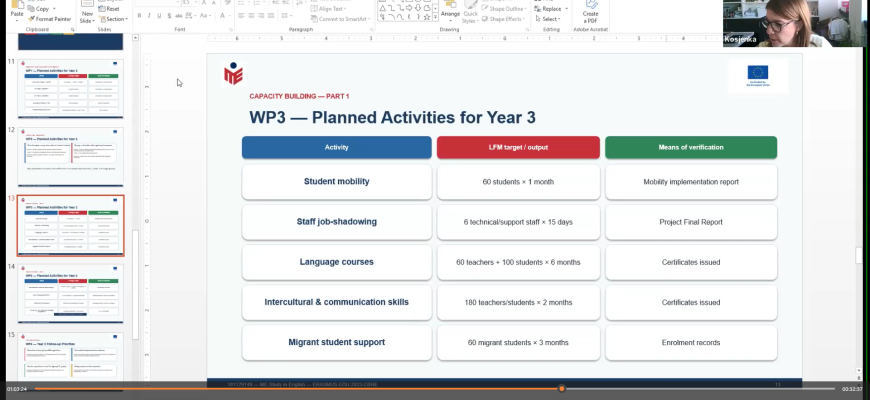The height and width of the screenshot is (400, 870).
Task: Open the Shape Outline dropdown
Action: coord(504,9)
